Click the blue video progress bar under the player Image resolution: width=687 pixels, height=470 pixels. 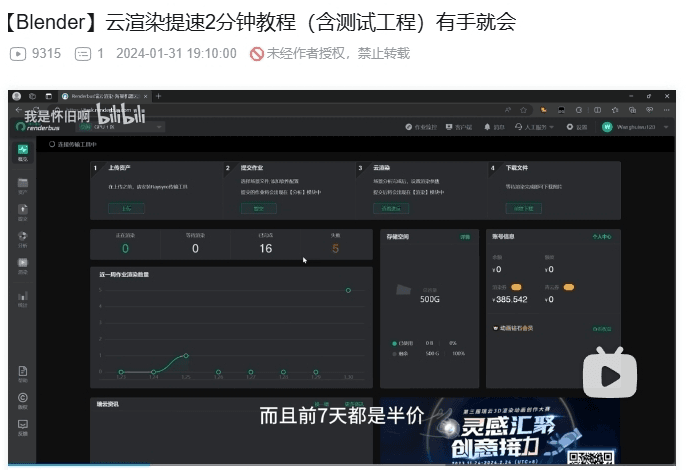[x=79, y=465]
